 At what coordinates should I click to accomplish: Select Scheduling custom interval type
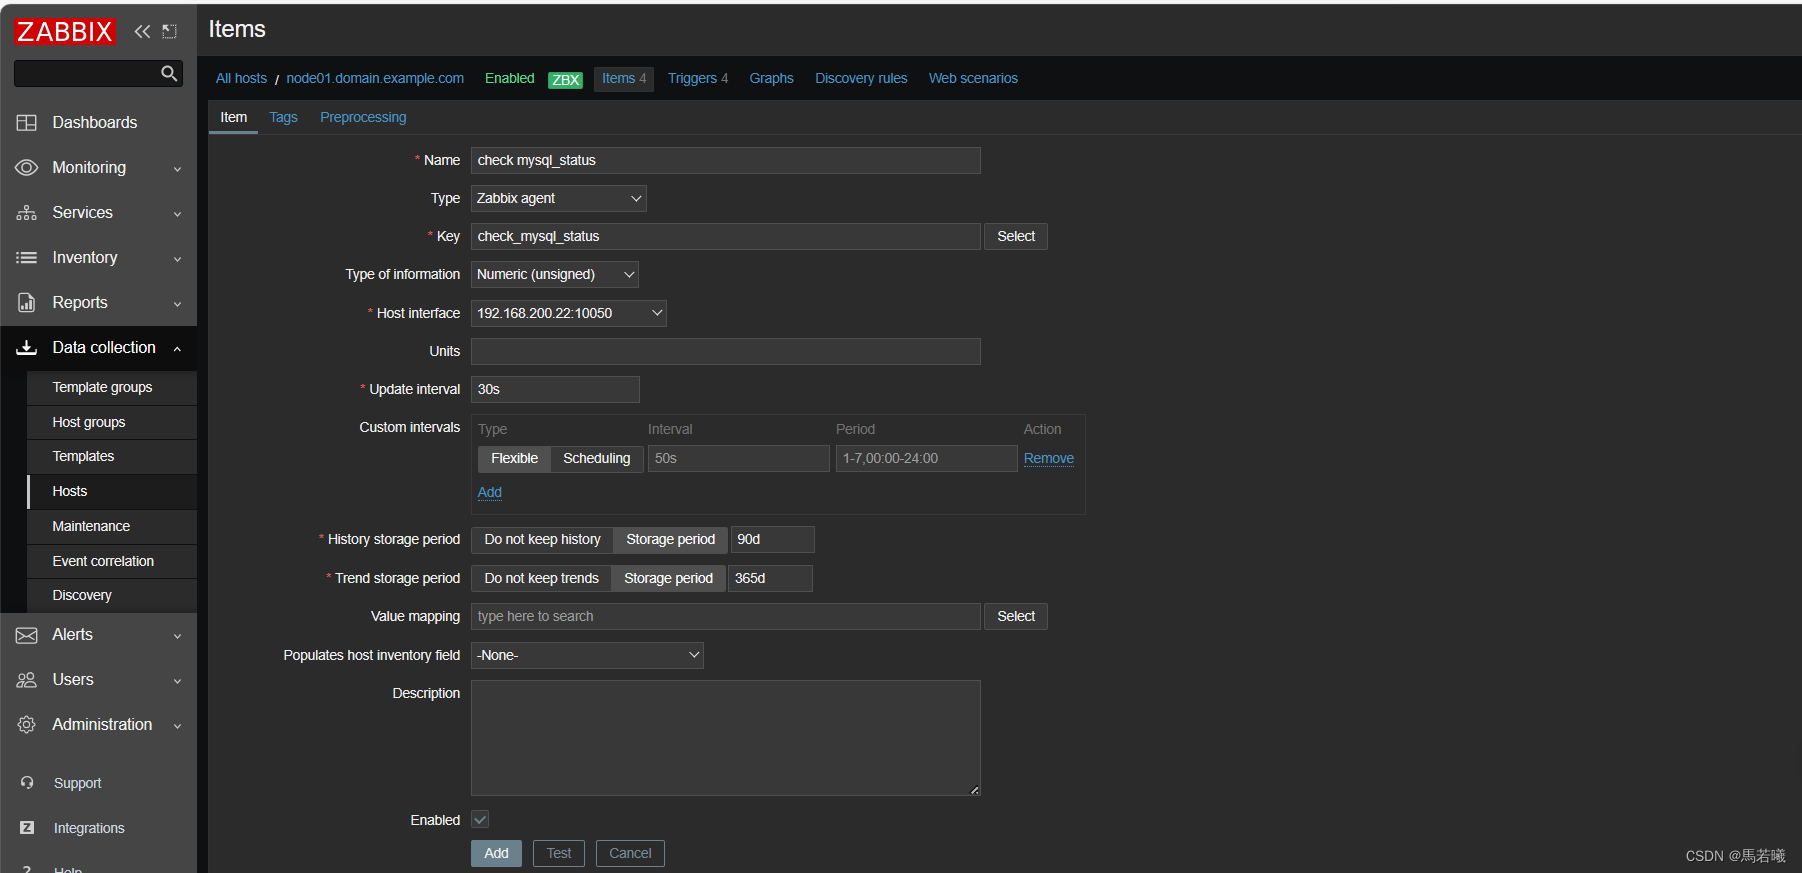(596, 458)
